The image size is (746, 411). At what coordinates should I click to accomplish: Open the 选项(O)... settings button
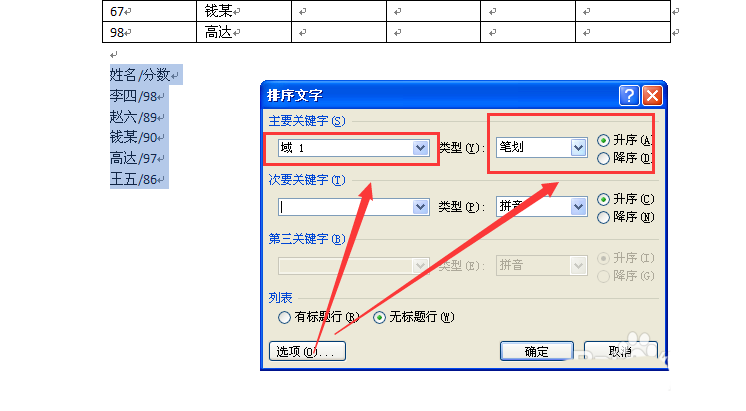coord(308,351)
